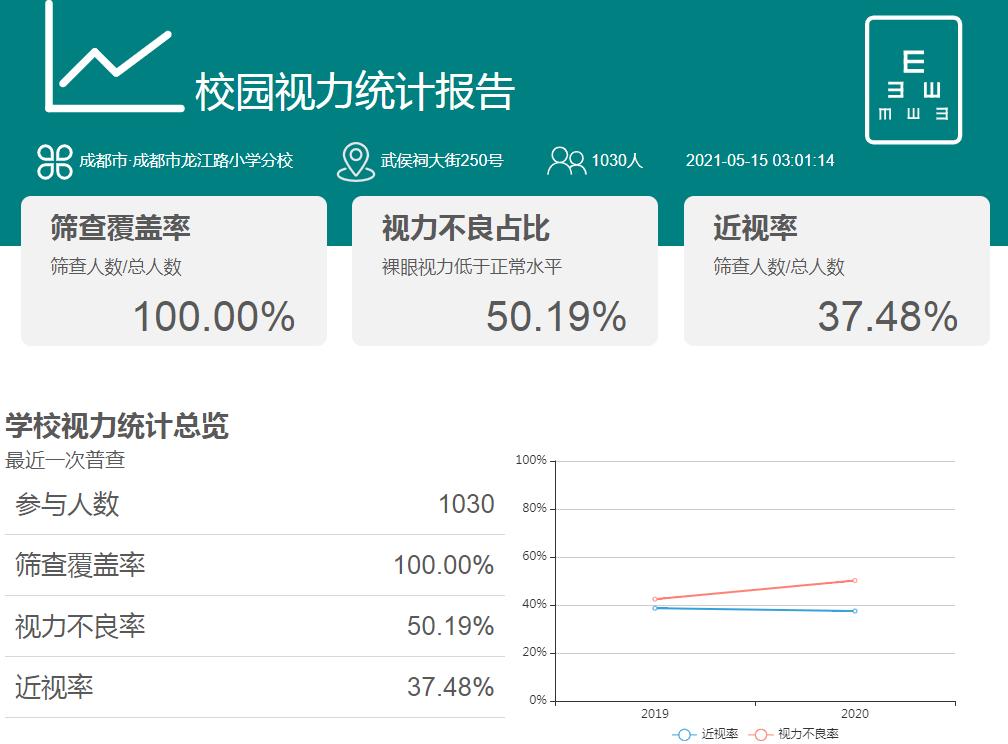Select the 参与人数 row showing 1030
This screenshot has height=744, width=1008.
tap(250, 504)
